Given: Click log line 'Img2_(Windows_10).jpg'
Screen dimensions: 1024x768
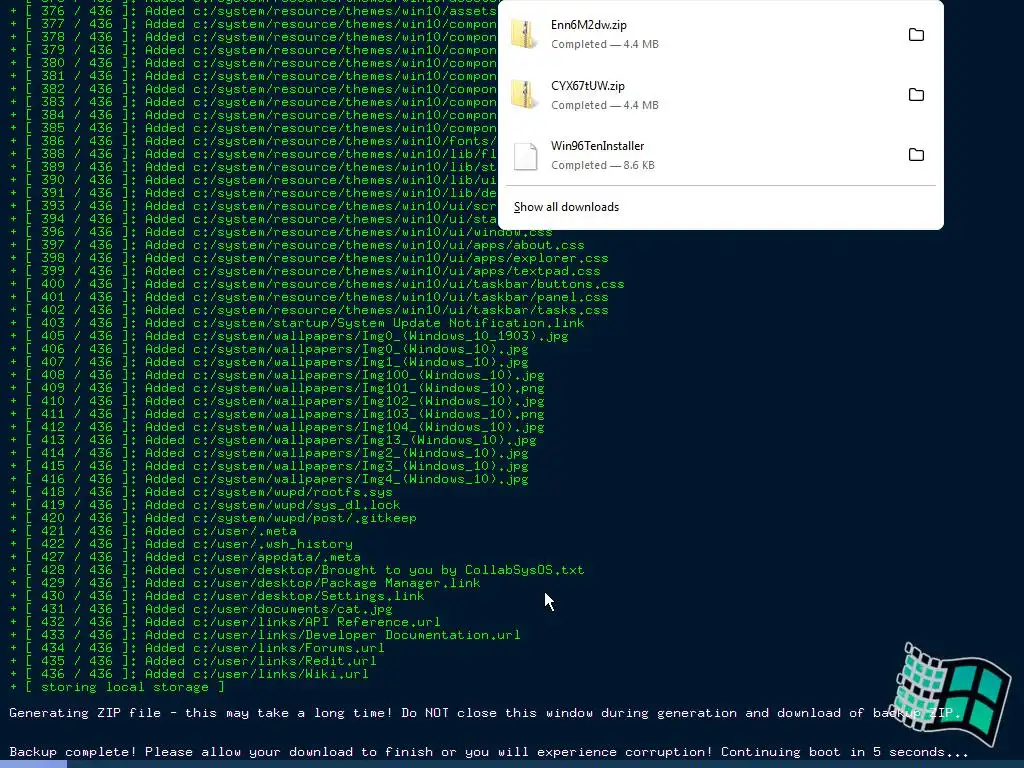Looking at the screenshot, I should (269, 453).
